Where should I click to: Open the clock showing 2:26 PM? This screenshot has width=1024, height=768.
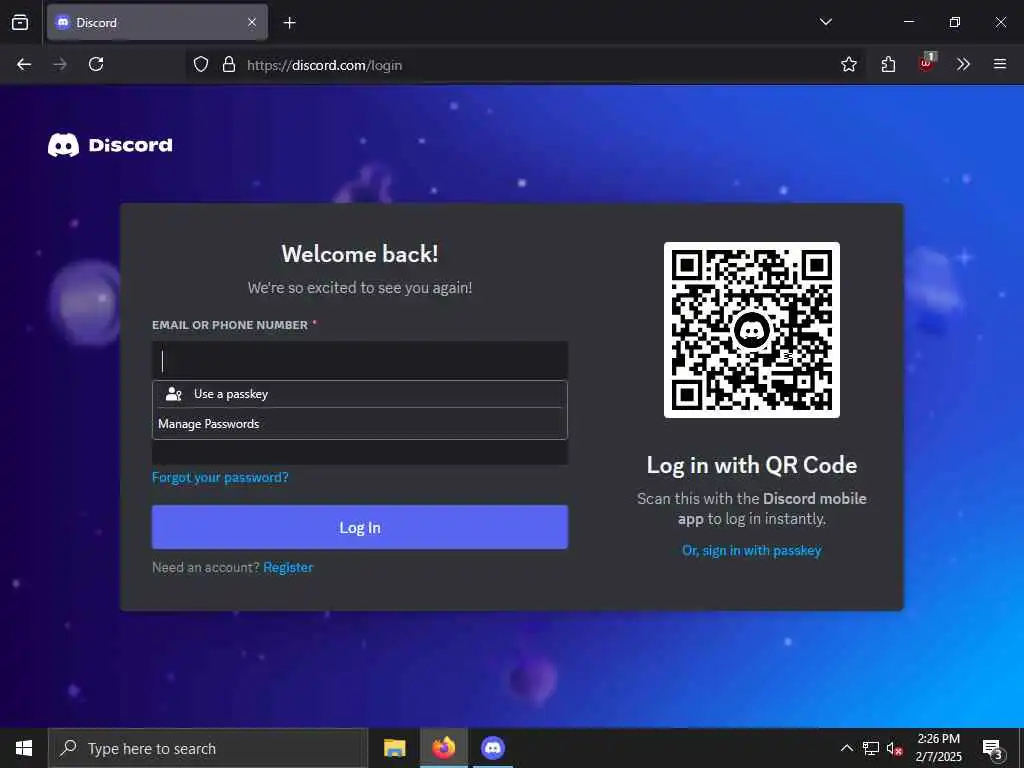click(938, 748)
